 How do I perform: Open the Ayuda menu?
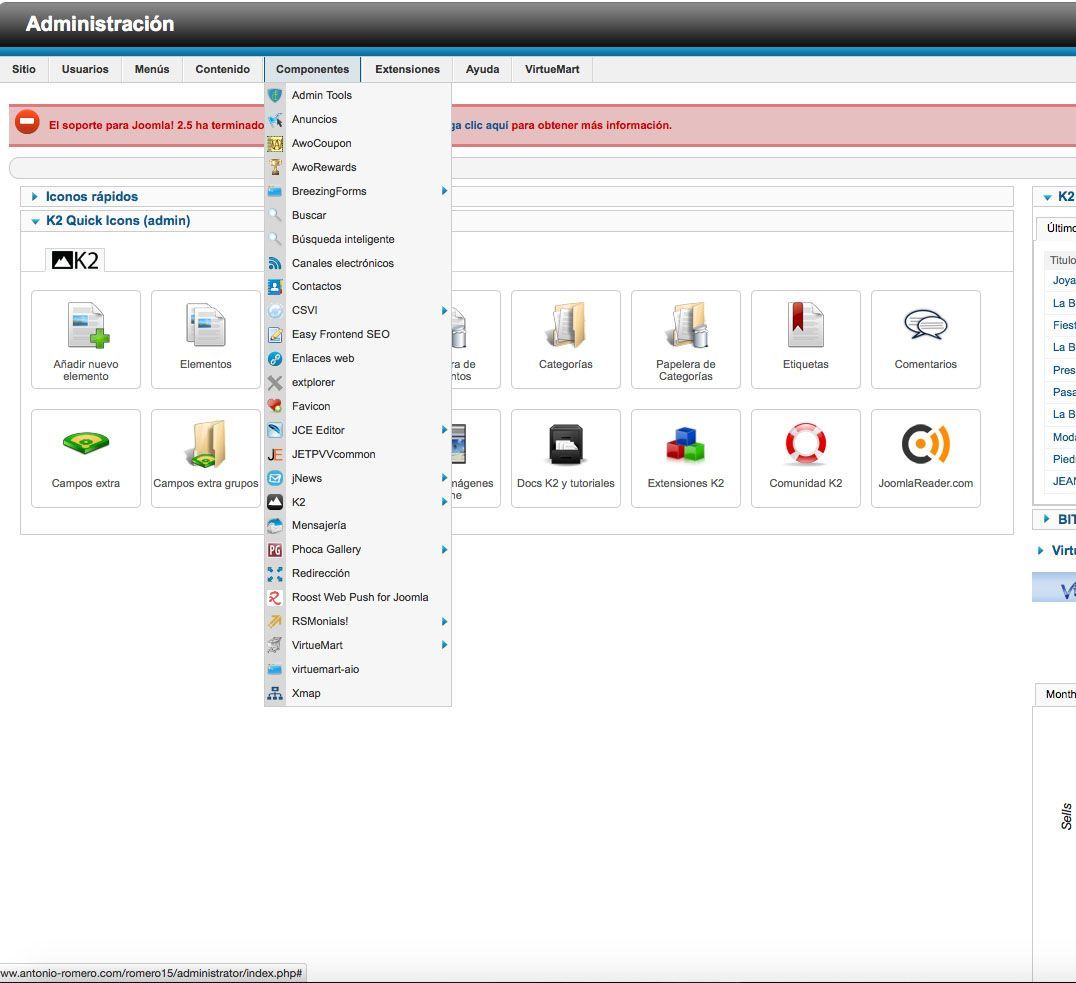482,69
